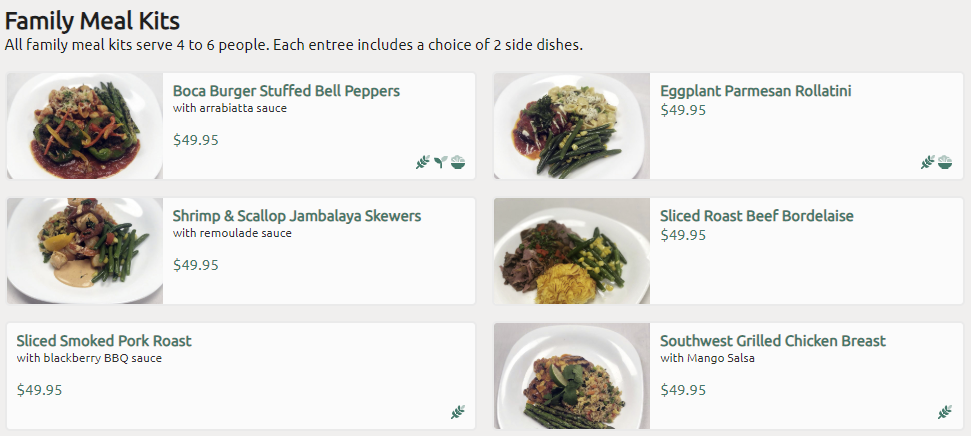Click the Southwest Grilled Chicken photo
Viewport: 971px width, 436px height.
coord(572,376)
